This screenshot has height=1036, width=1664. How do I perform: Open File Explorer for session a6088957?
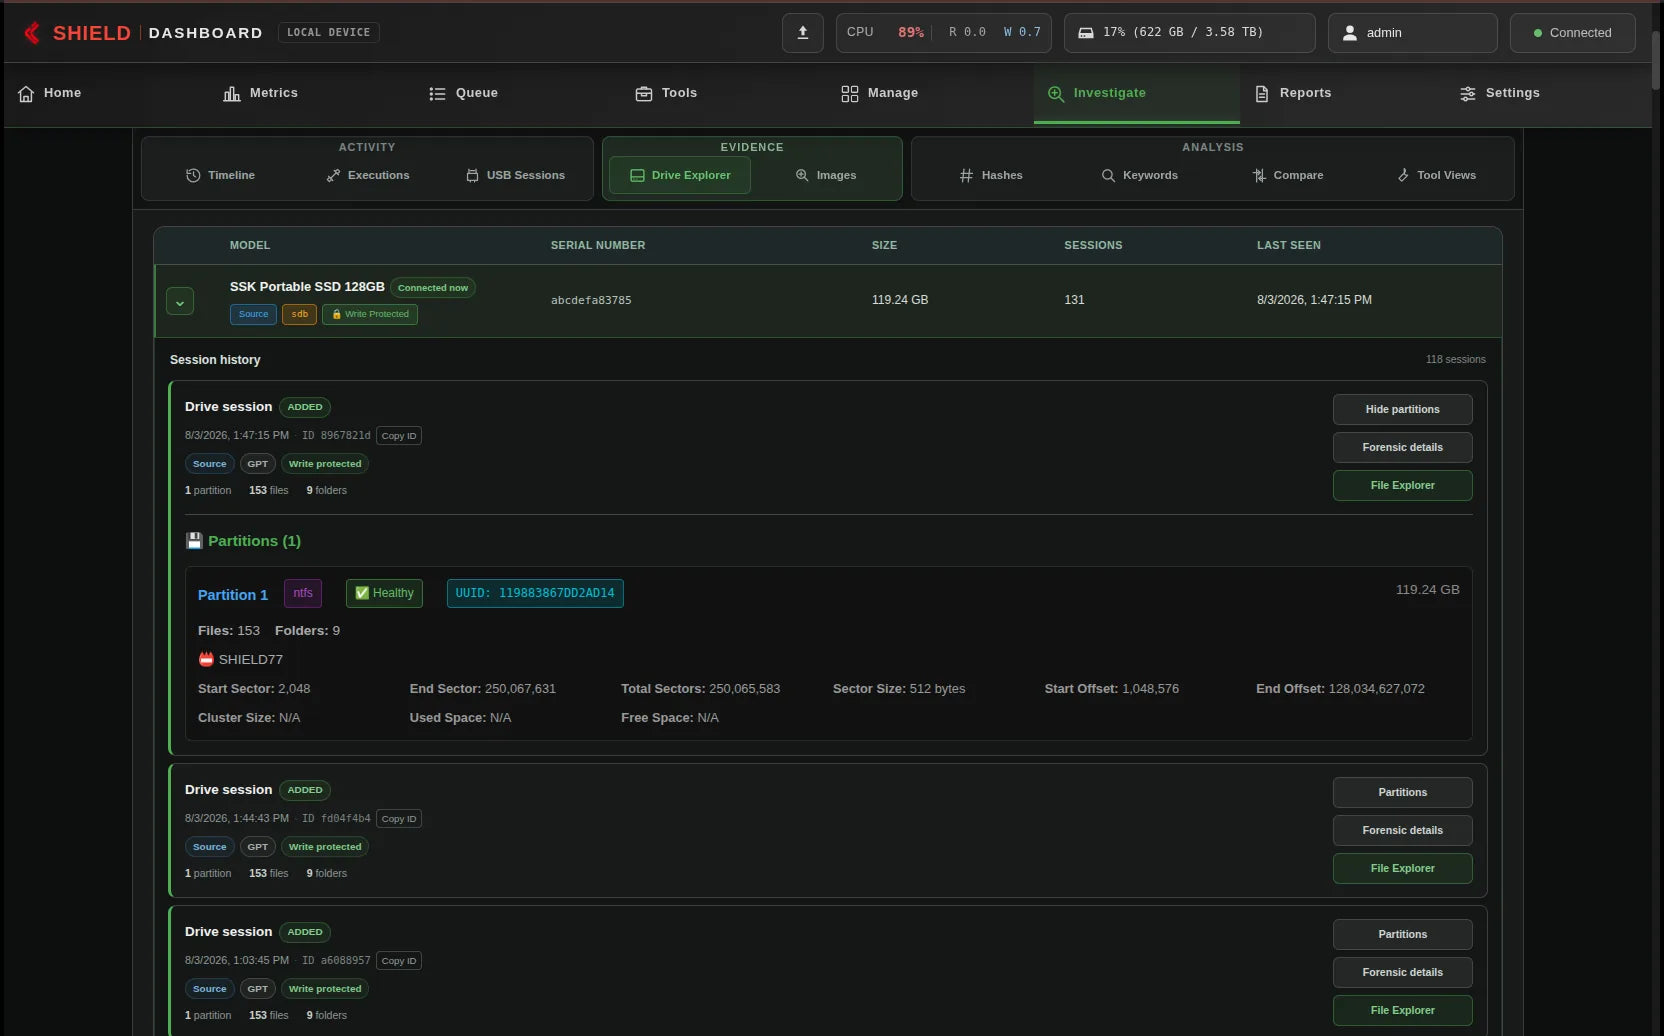pos(1402,1010)
